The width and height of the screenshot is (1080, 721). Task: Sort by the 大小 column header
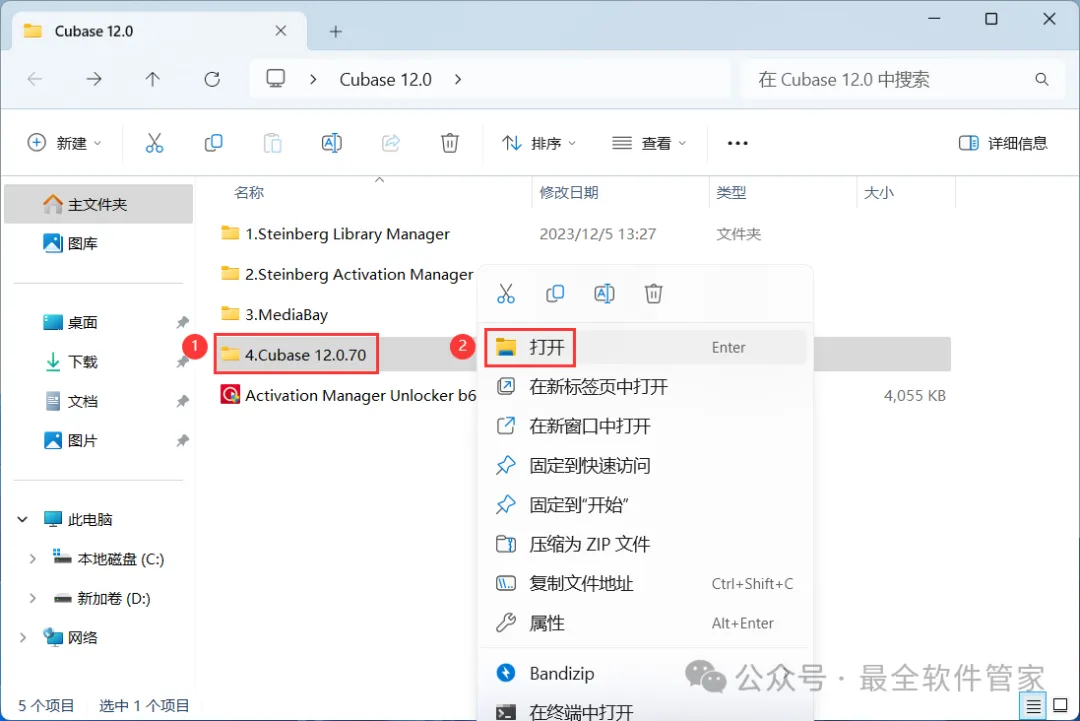(879, 193)
